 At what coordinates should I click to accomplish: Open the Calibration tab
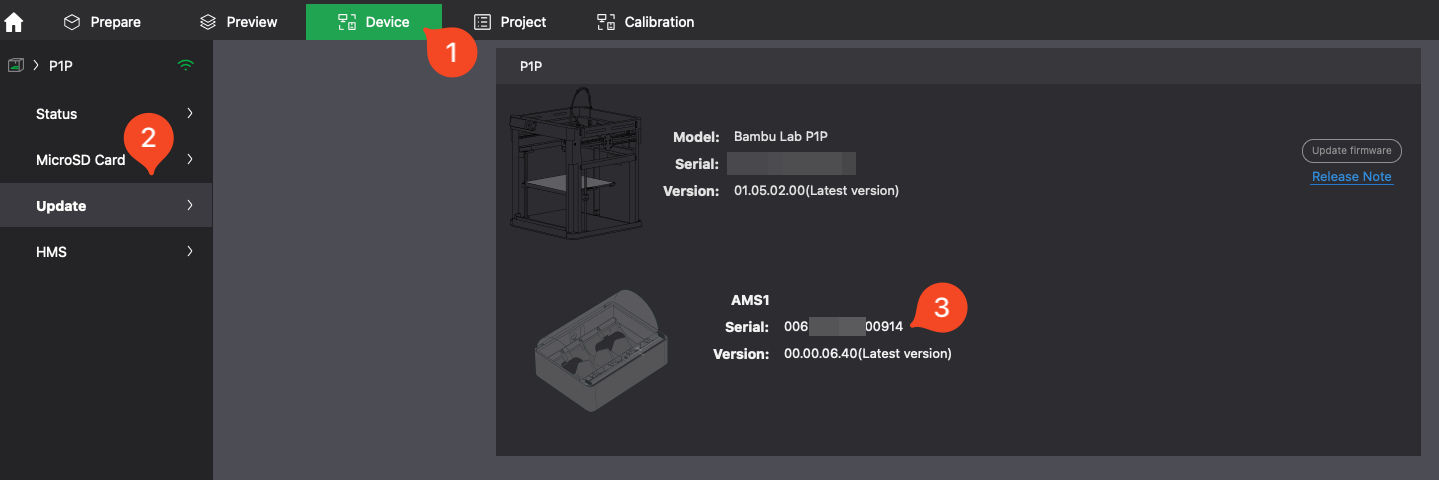point(645,21)
